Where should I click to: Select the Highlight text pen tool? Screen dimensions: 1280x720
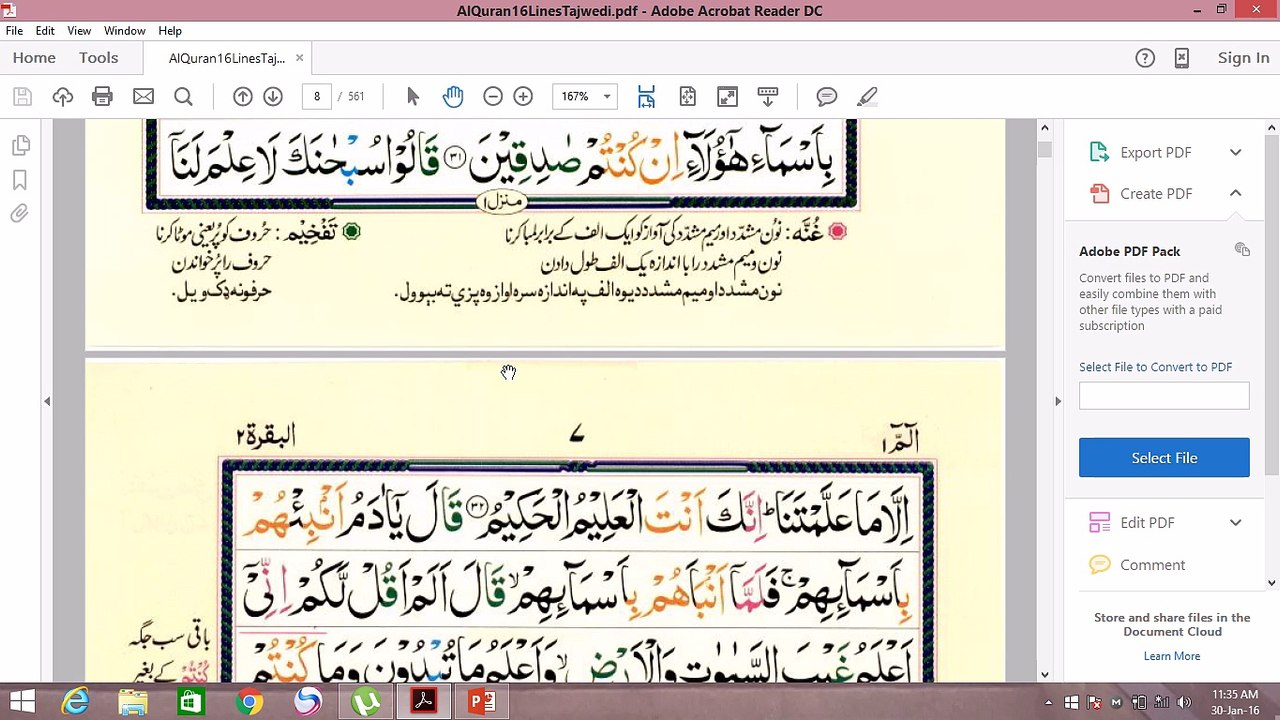(x=867, y=96)
